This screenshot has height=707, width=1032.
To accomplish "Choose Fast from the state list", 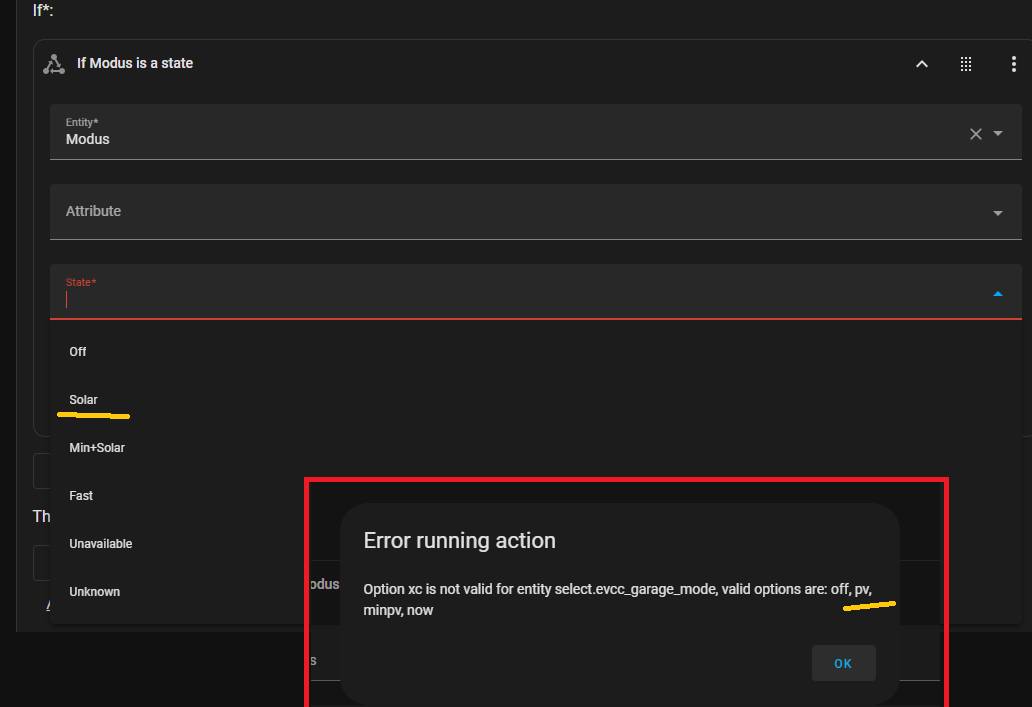I will (178, 496).
